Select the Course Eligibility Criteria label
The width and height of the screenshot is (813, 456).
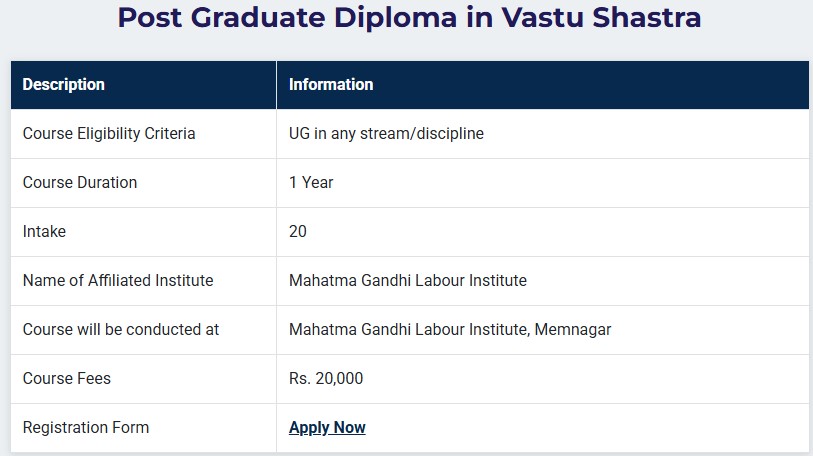[109, 134]
